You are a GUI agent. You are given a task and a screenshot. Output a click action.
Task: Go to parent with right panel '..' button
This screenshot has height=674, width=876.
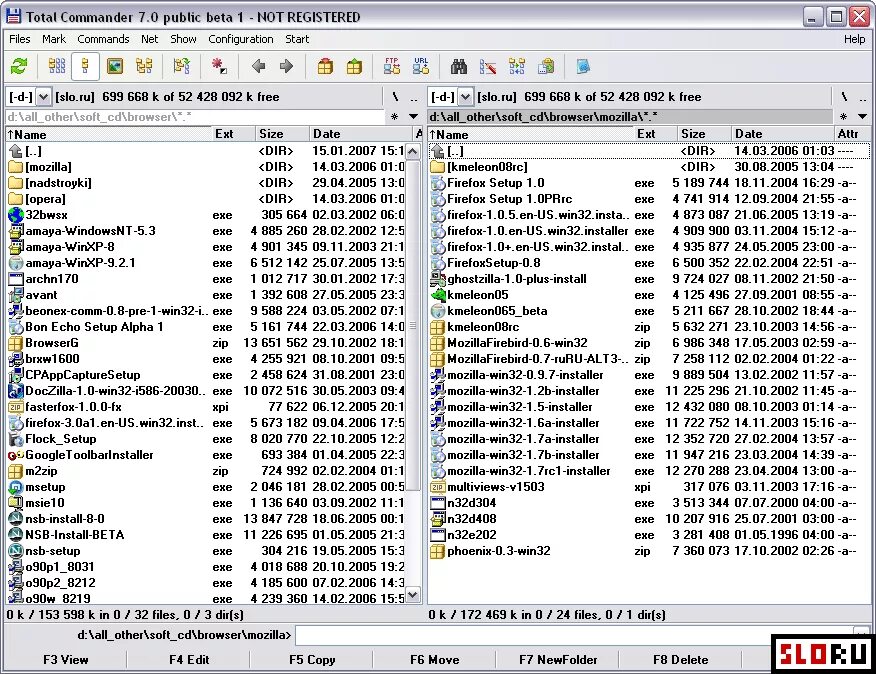(x=863, y=97)
